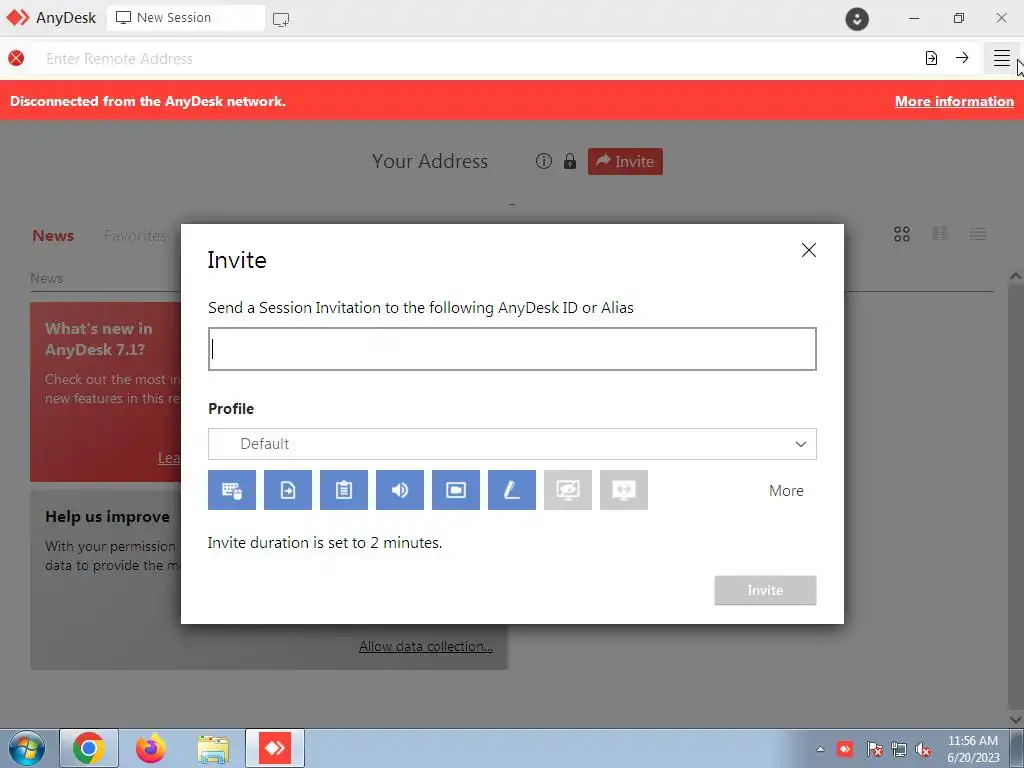Toggle file transfer permission icon

288,490
